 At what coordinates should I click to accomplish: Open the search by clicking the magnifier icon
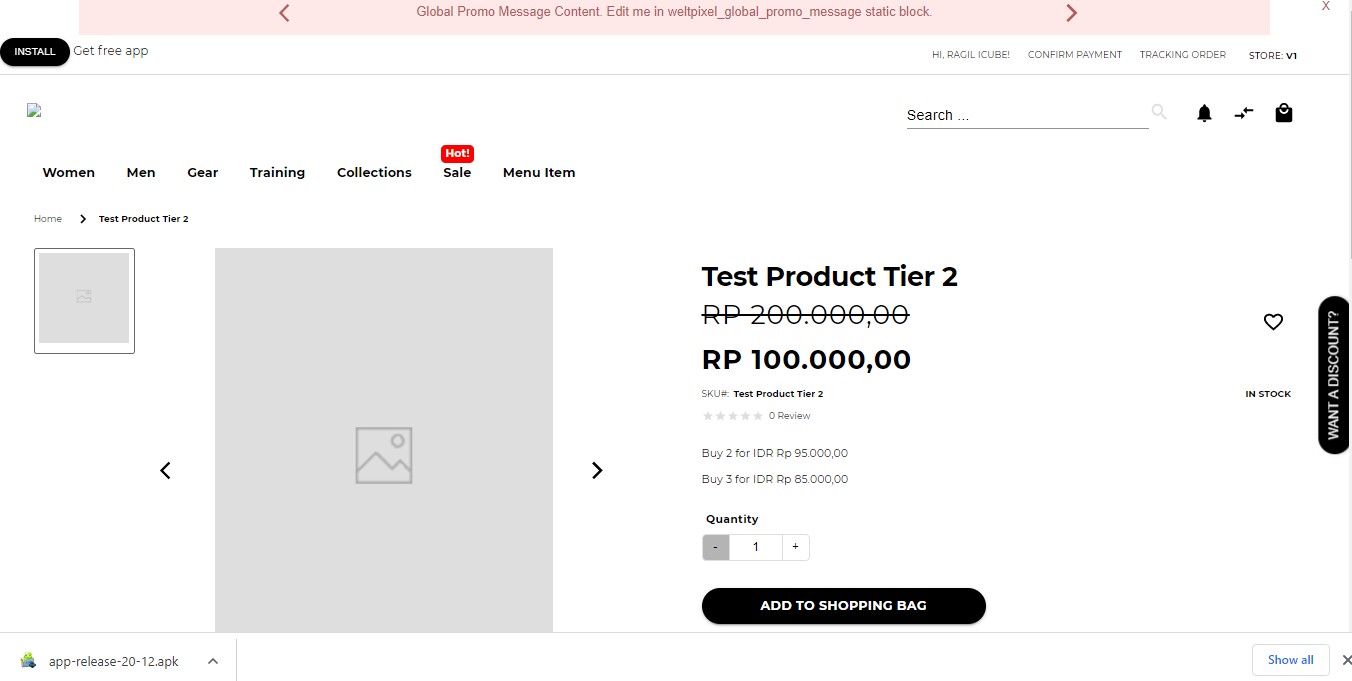[1158, 112]
